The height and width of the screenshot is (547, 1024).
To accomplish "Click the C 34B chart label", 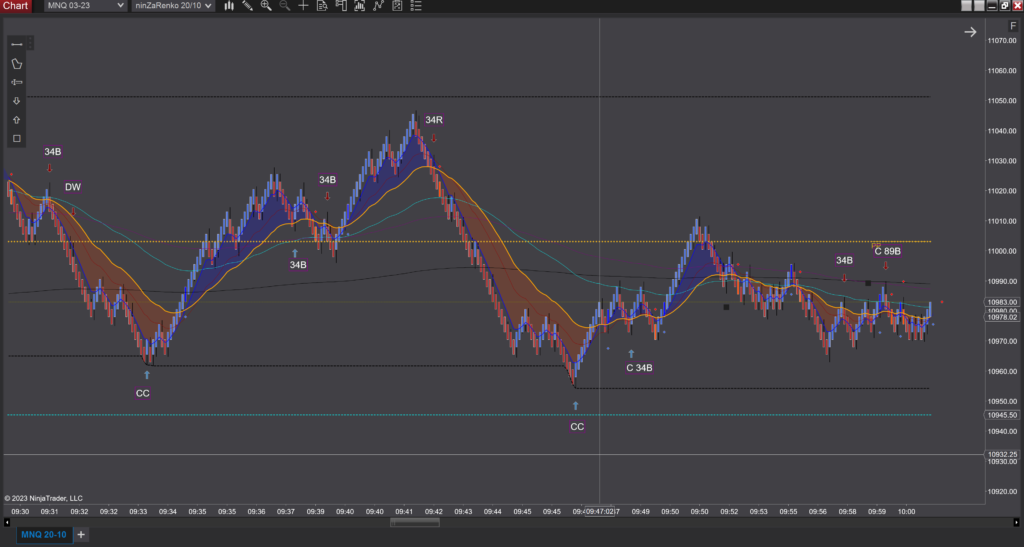I will [x=639, y=367].
